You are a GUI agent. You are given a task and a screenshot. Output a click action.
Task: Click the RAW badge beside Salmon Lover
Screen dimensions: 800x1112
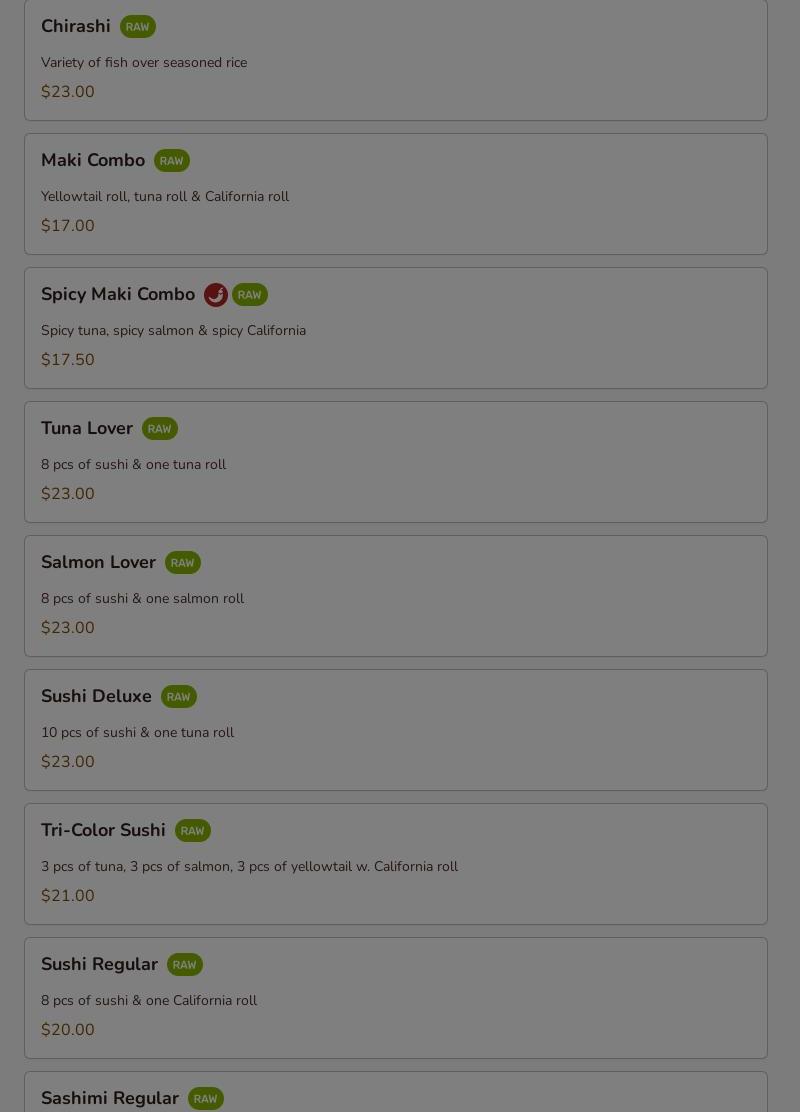(x=183, y=563)
